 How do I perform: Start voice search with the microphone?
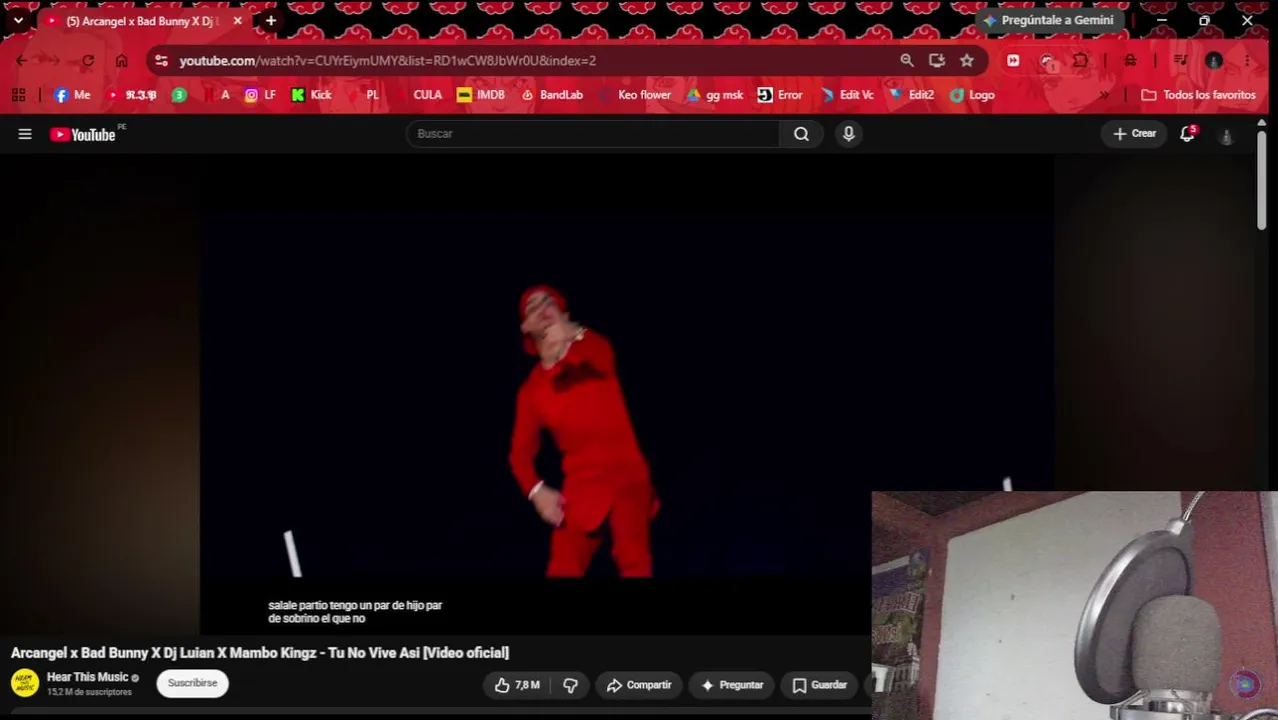pos(848,134)
